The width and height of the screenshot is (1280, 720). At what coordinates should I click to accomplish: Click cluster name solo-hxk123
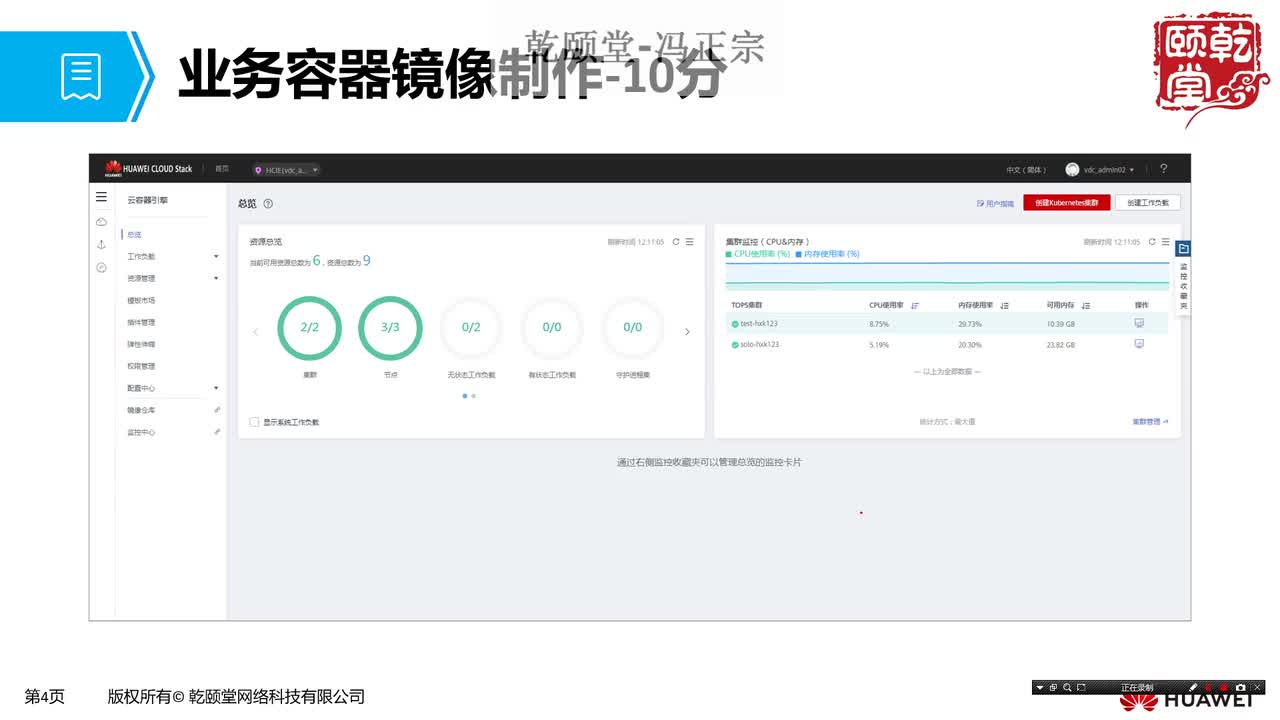pos(759,344)
